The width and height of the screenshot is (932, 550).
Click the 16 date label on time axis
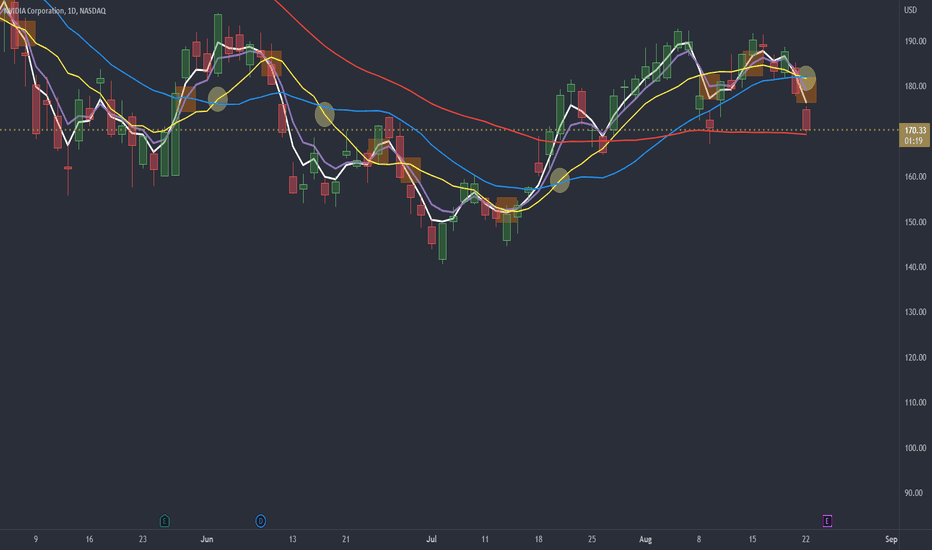coord(89,539)
